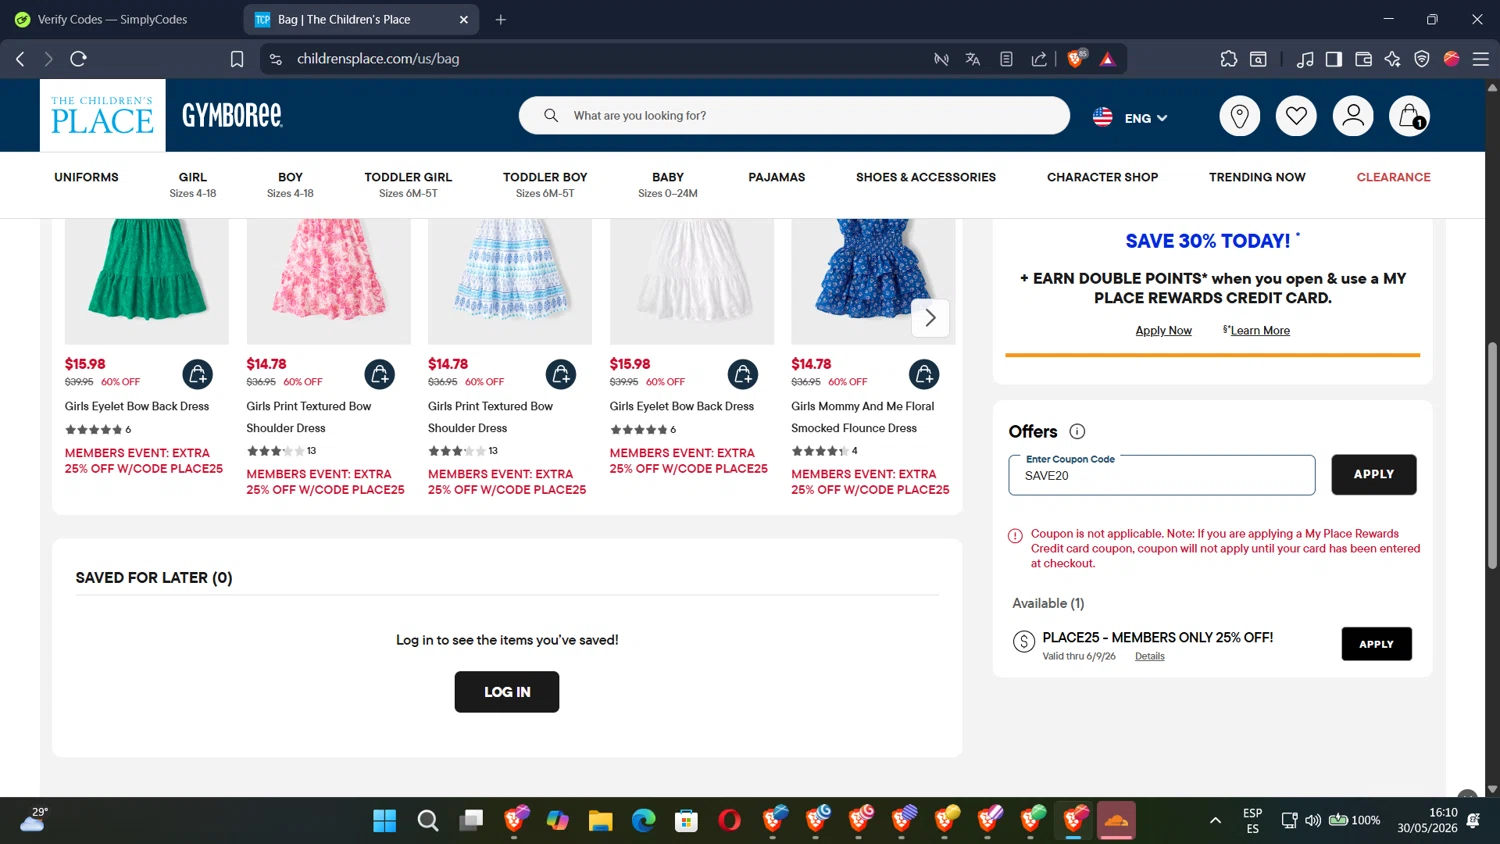
Task: Open a new browser tab
Action: tap(501, 19)
